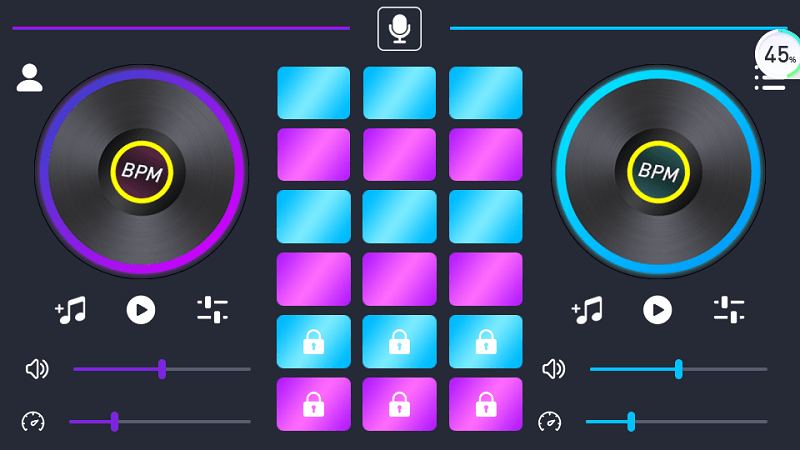Open the user profile icon
Screen dimensions: 800x450
coord(30,78)
